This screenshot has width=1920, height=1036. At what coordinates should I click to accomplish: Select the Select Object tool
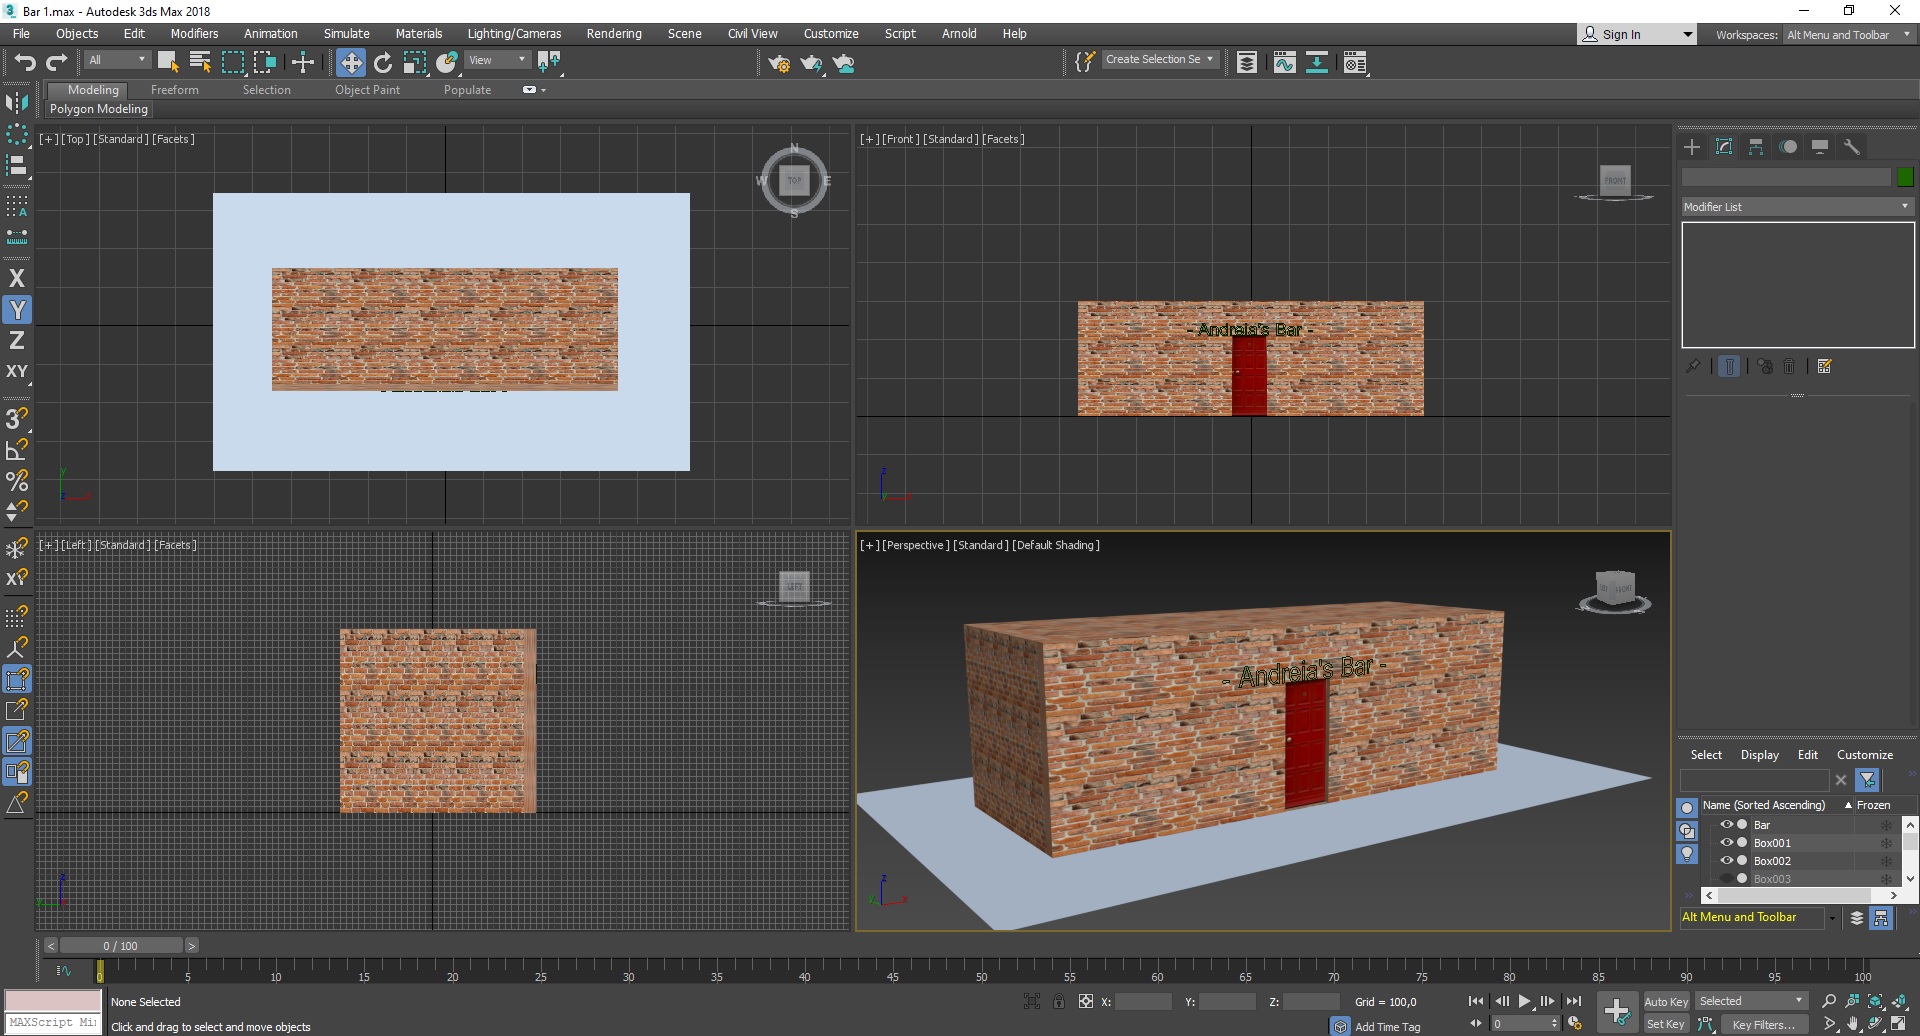tap(168, 62)
